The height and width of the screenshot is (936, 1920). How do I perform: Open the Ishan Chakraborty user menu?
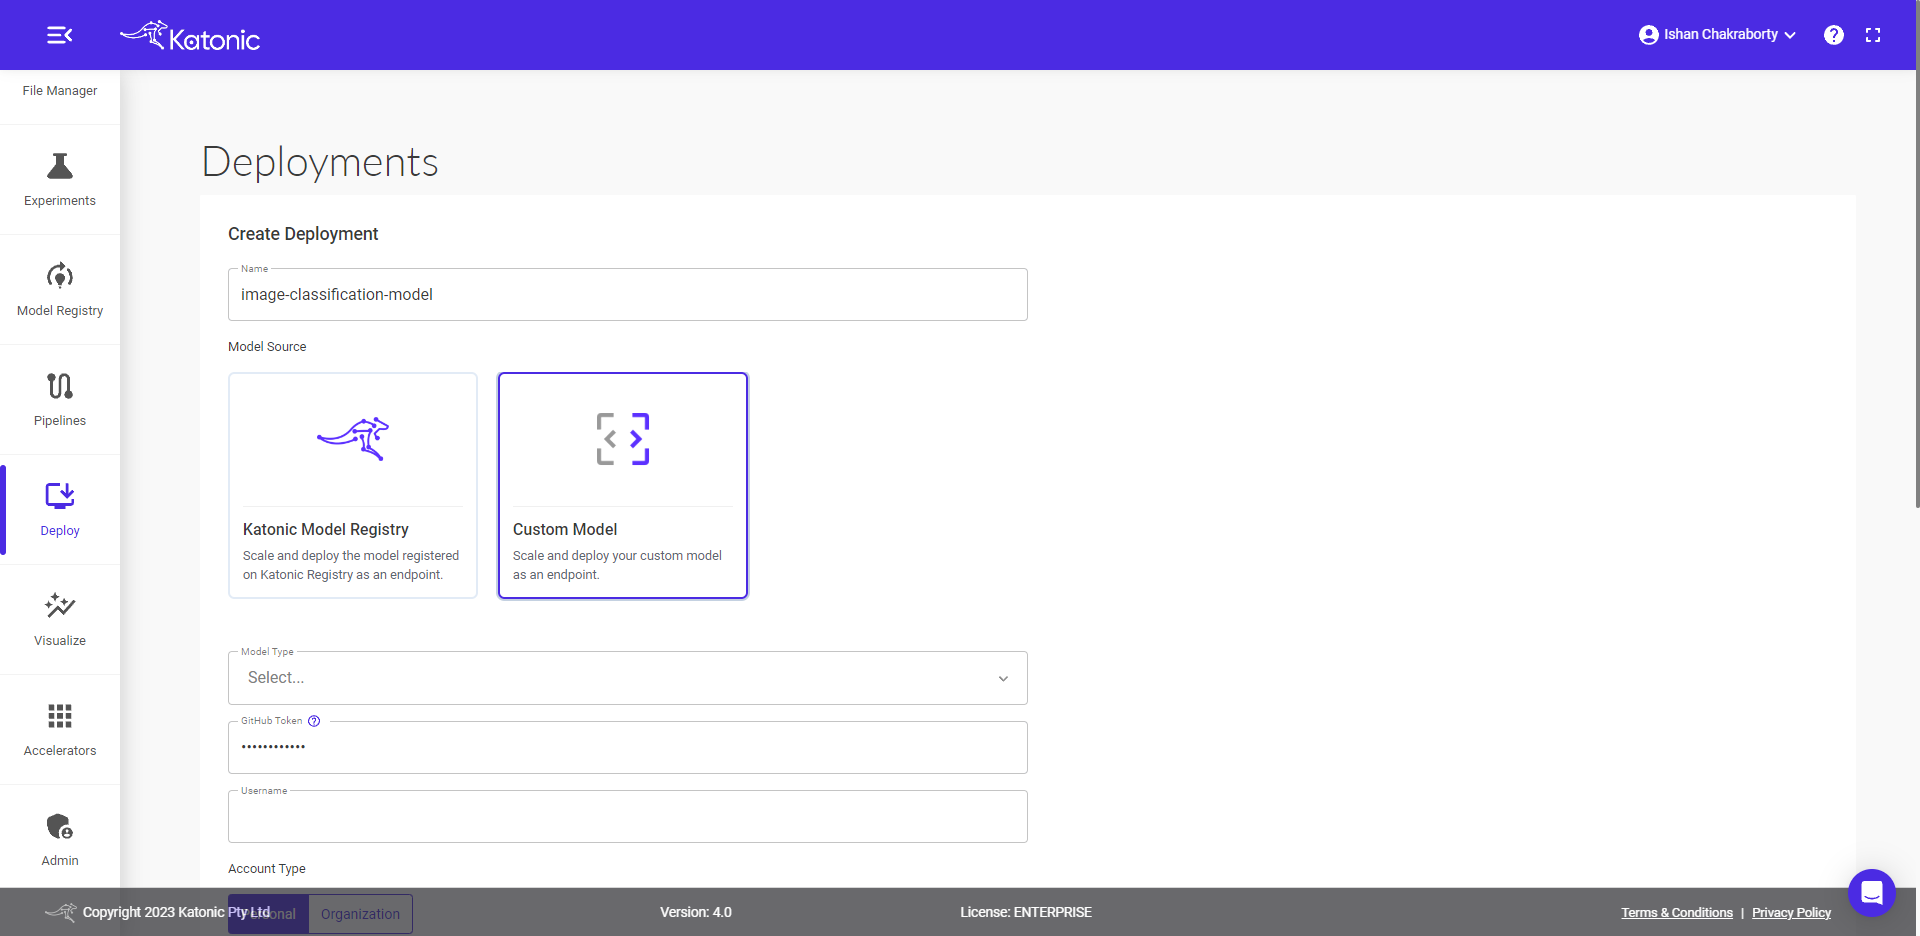(x=1717, y=35)
